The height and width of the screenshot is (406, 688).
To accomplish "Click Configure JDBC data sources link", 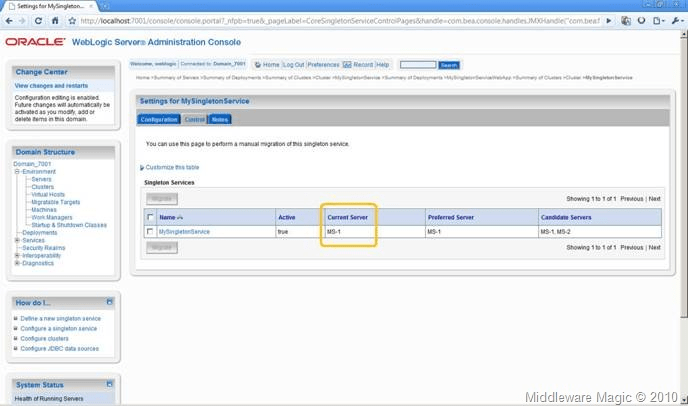I will tap(60, 349).
